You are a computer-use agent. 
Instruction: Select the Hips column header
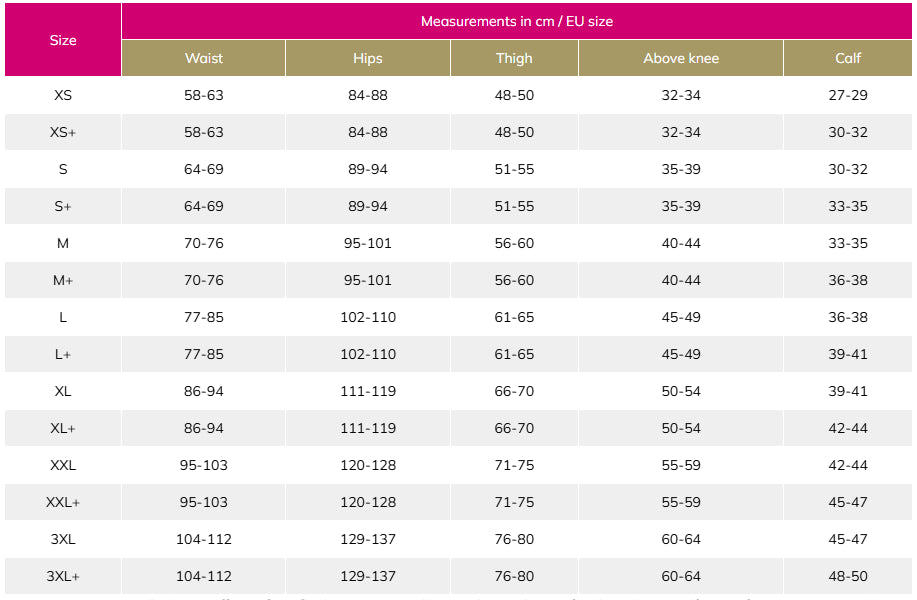point(368,58)
